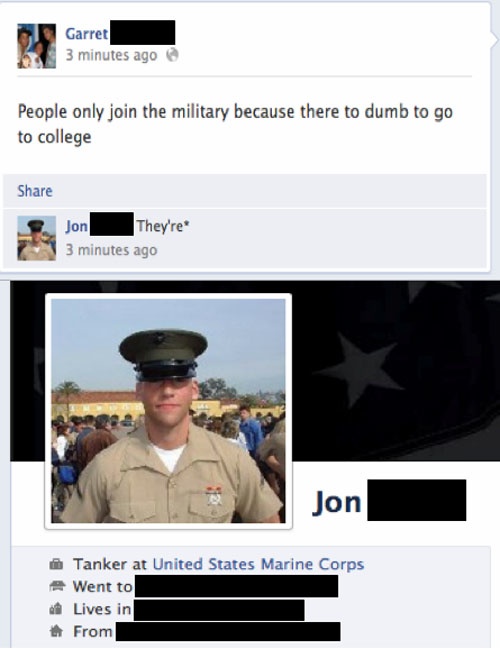Click Jon's profile name heading
The height and width of the screenshot is (649, 500).
tap(337, 502)
